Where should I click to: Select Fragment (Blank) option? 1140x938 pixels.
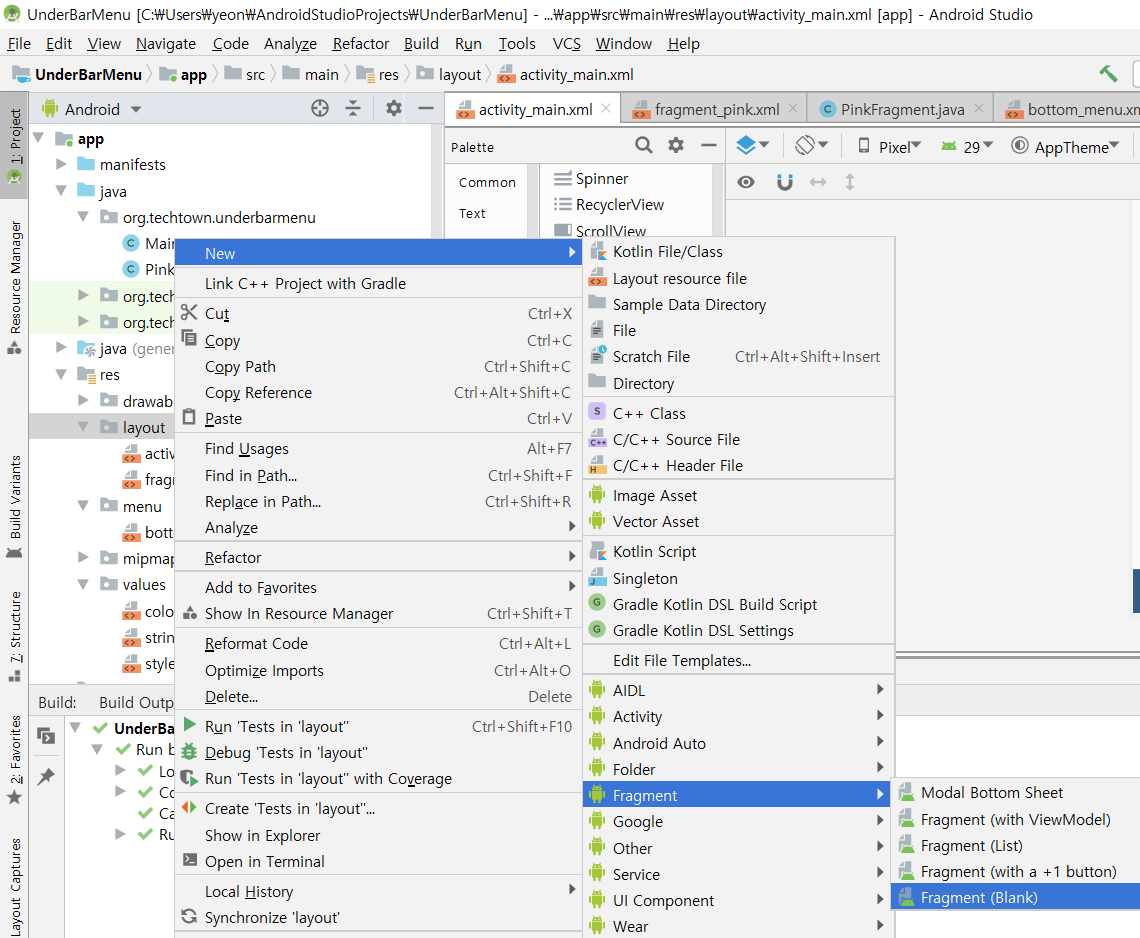click(1016, 897)
